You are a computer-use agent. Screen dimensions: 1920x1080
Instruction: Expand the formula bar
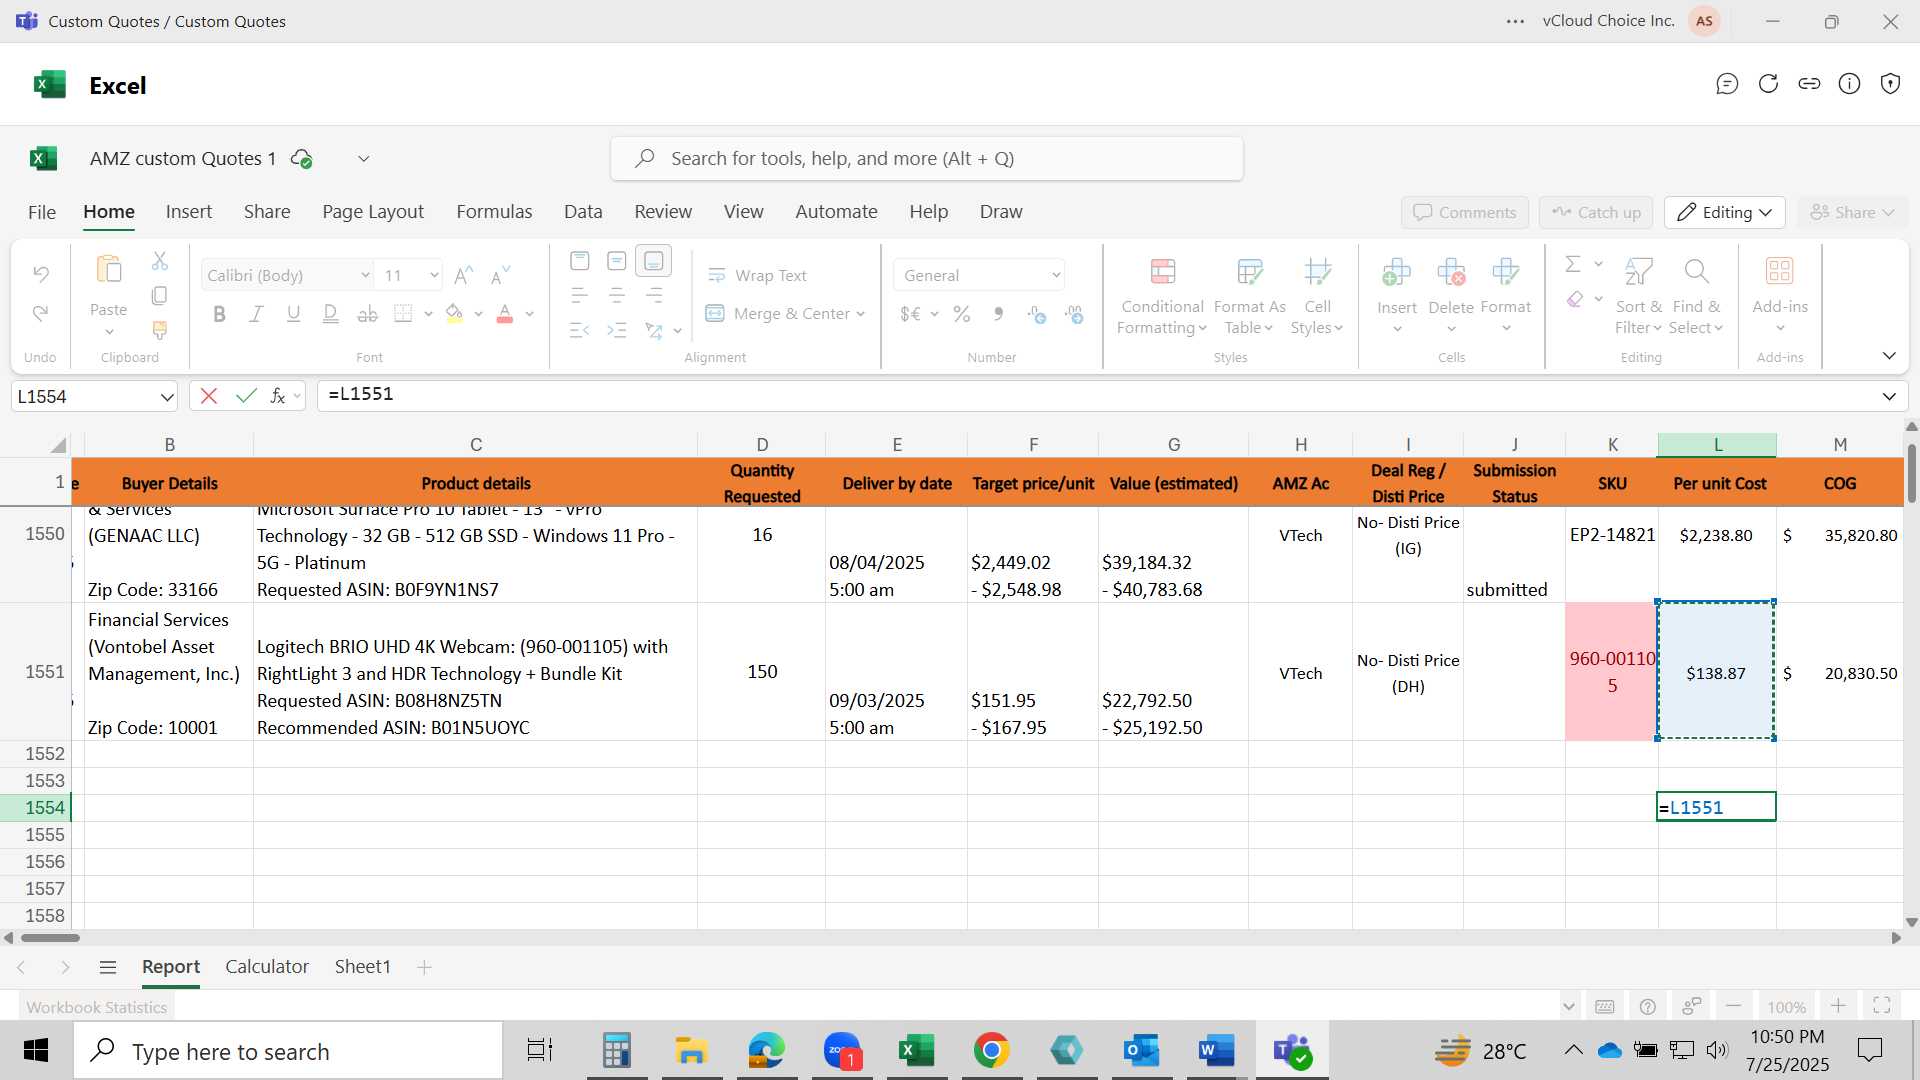point(1889,397)
